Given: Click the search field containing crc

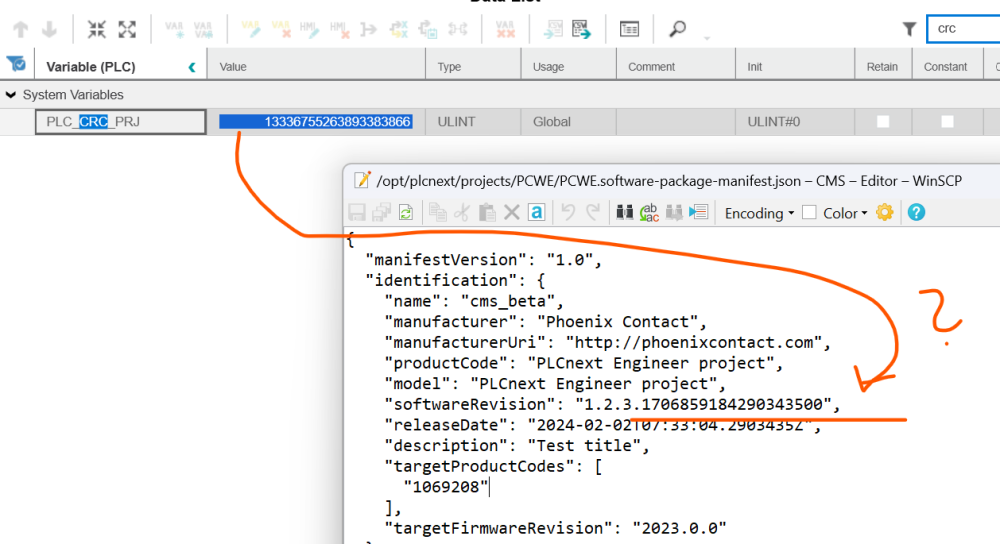Looking at the screenshot, I should (964, 29).
